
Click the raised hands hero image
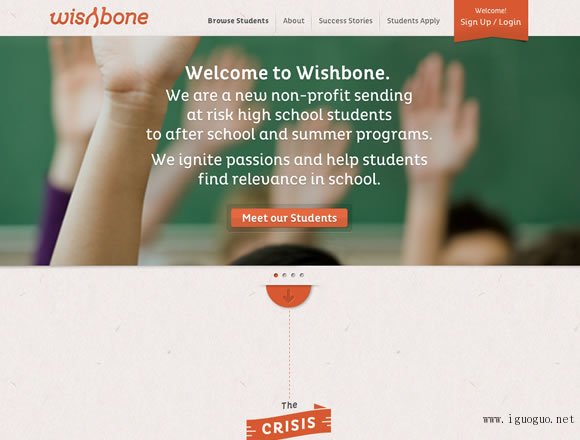click(x=290, y=151)
